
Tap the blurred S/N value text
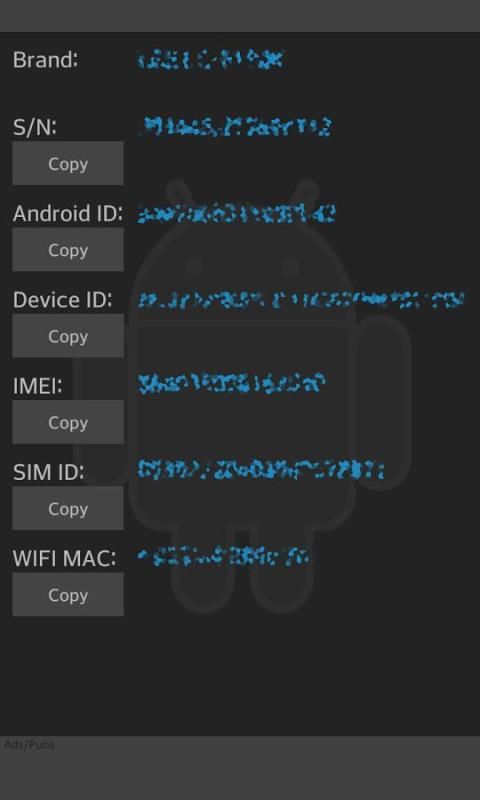point(235,127)
